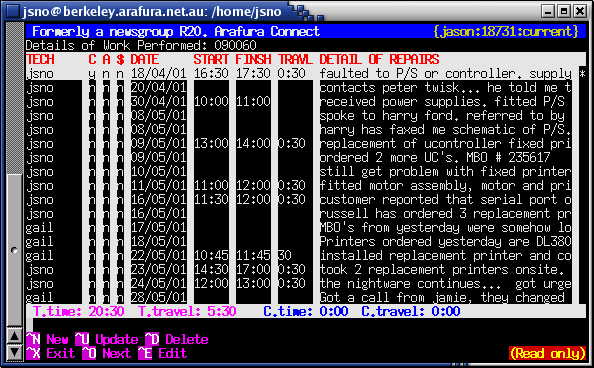
Task: Maximize the terminal window
Action: click(x=564, y=11)
